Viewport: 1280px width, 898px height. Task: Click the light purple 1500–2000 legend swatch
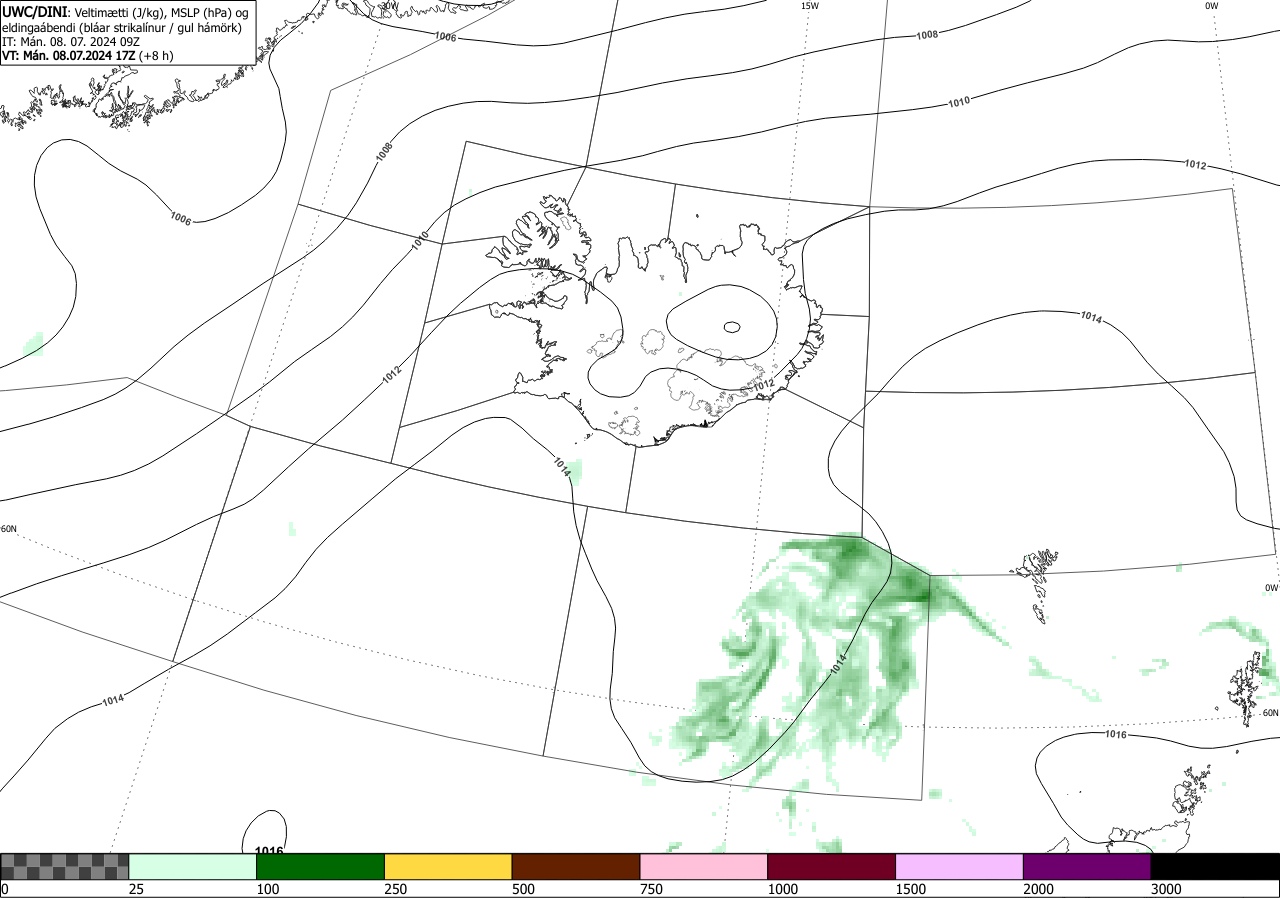(960, 866)
